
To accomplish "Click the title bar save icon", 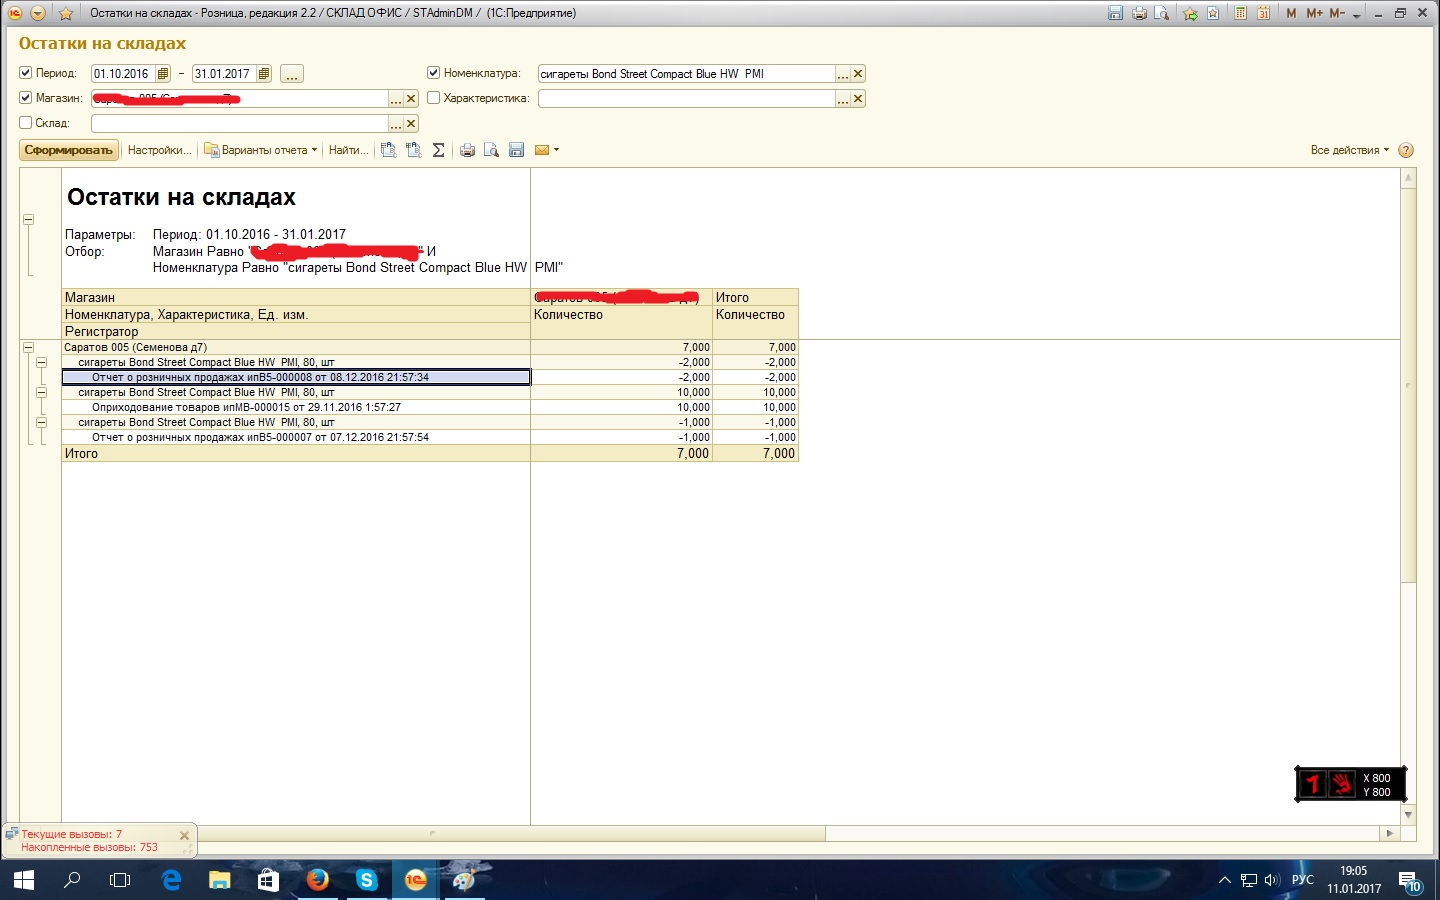I will pyautogui.click(x=1115, y=13).
